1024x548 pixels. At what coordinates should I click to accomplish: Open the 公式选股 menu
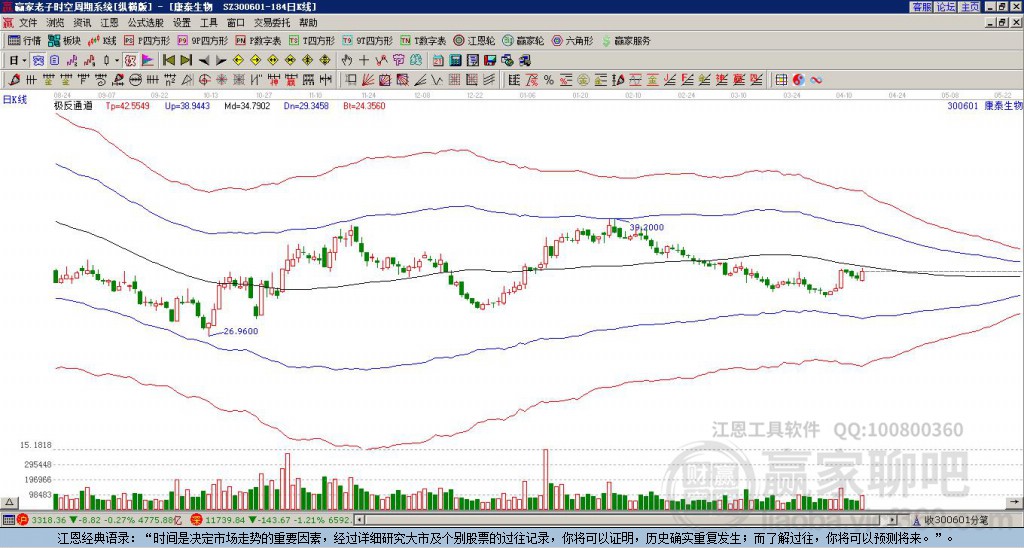(x=146, y=23)
